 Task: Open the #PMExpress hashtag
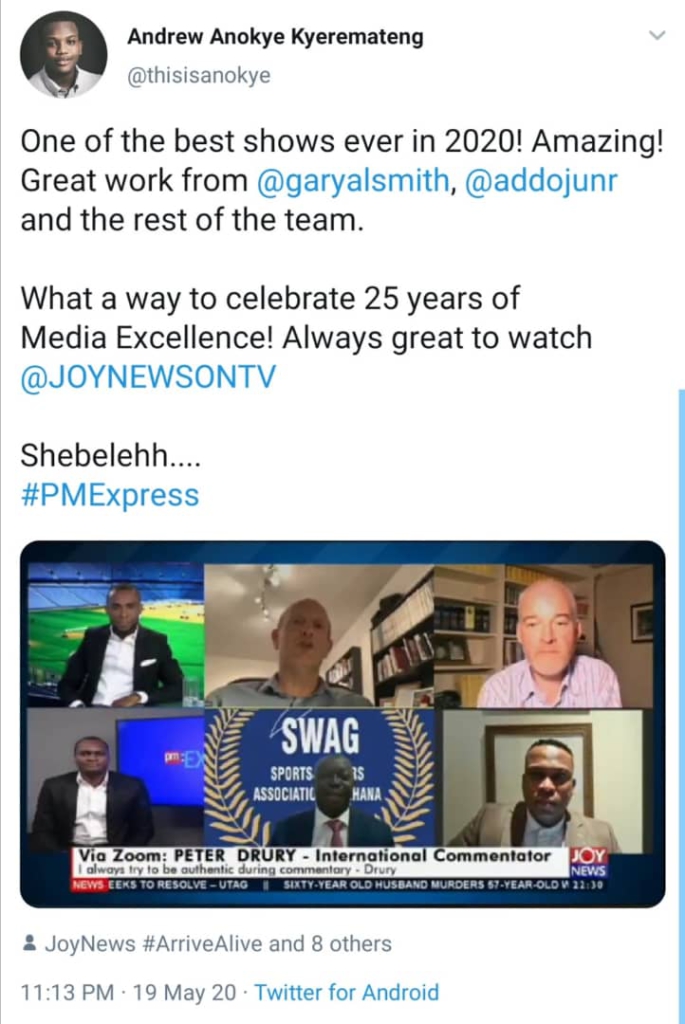click(110, 495)
